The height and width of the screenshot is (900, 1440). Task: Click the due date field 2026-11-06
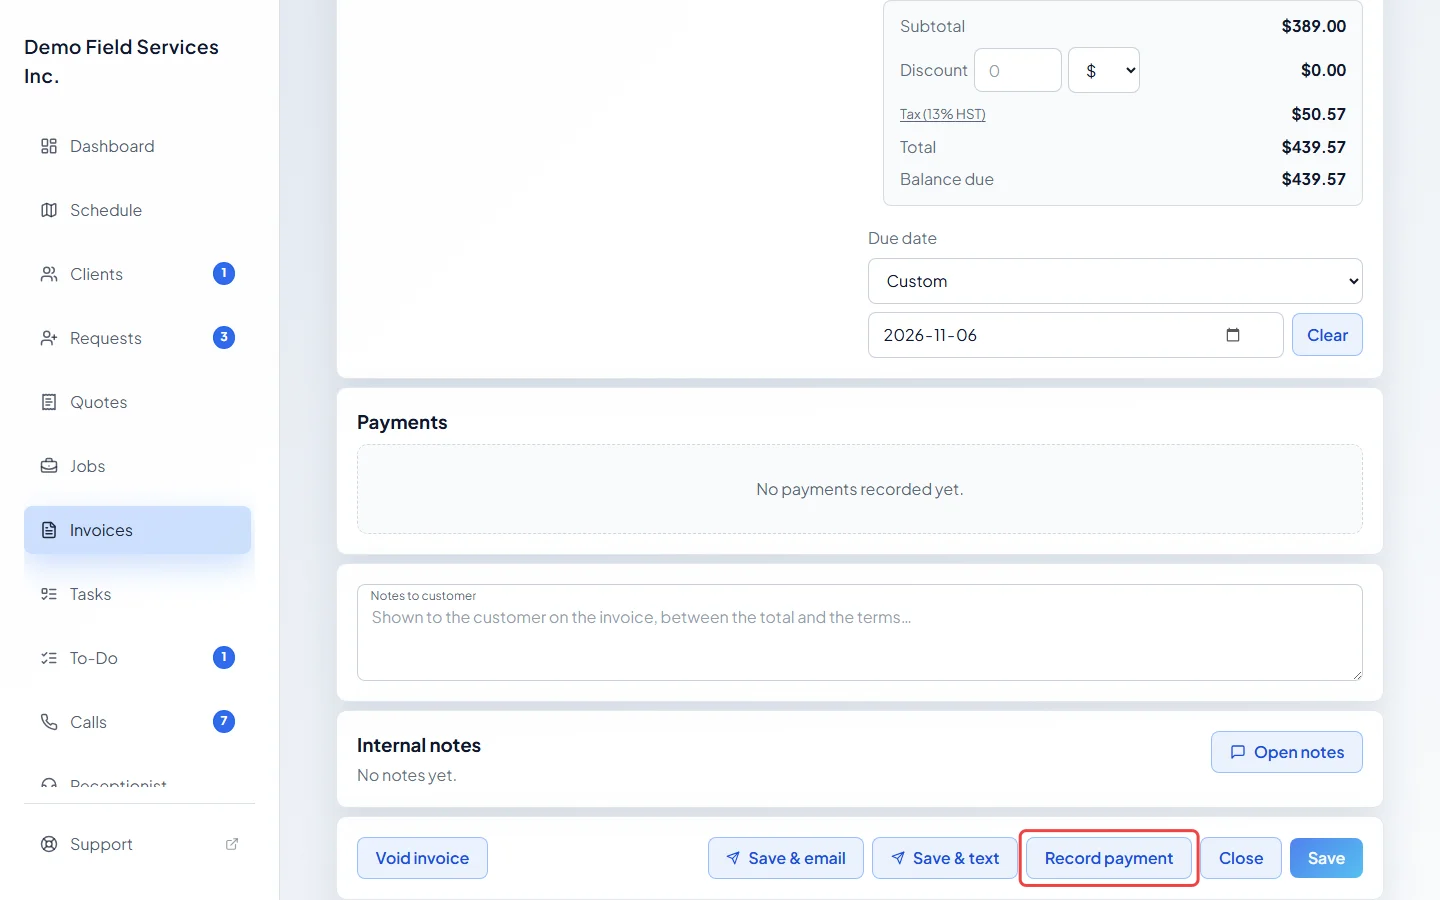coord(1076,335)
